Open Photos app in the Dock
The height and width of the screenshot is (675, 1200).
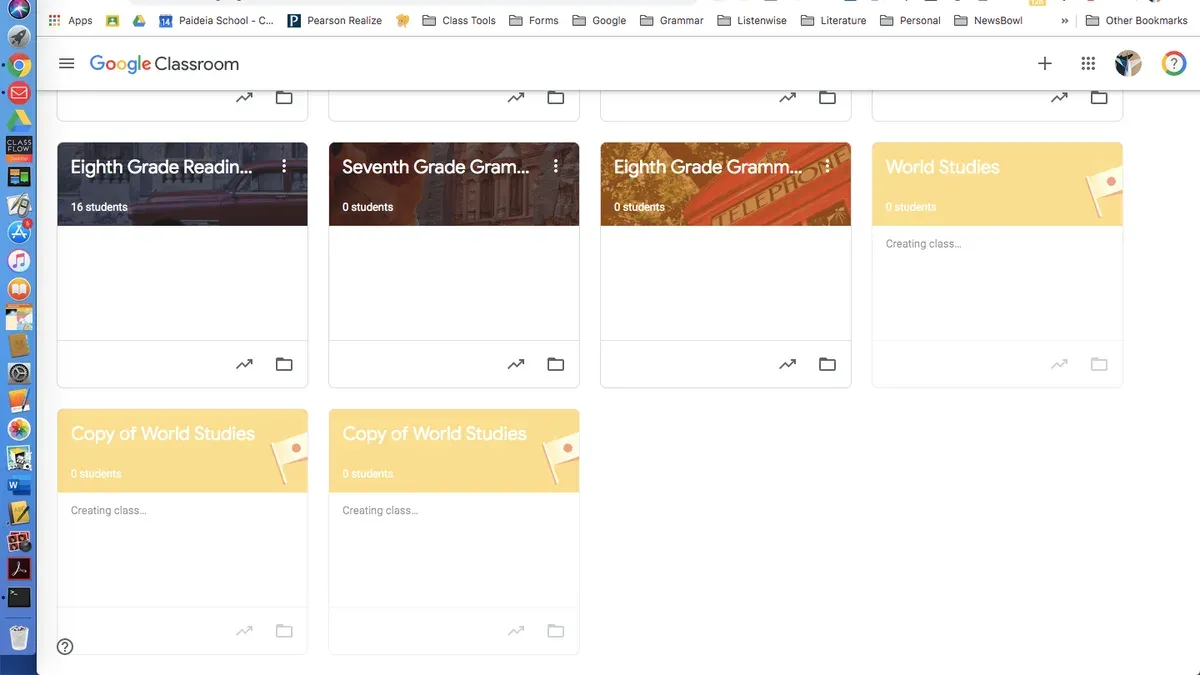click(x=19, y=429)
